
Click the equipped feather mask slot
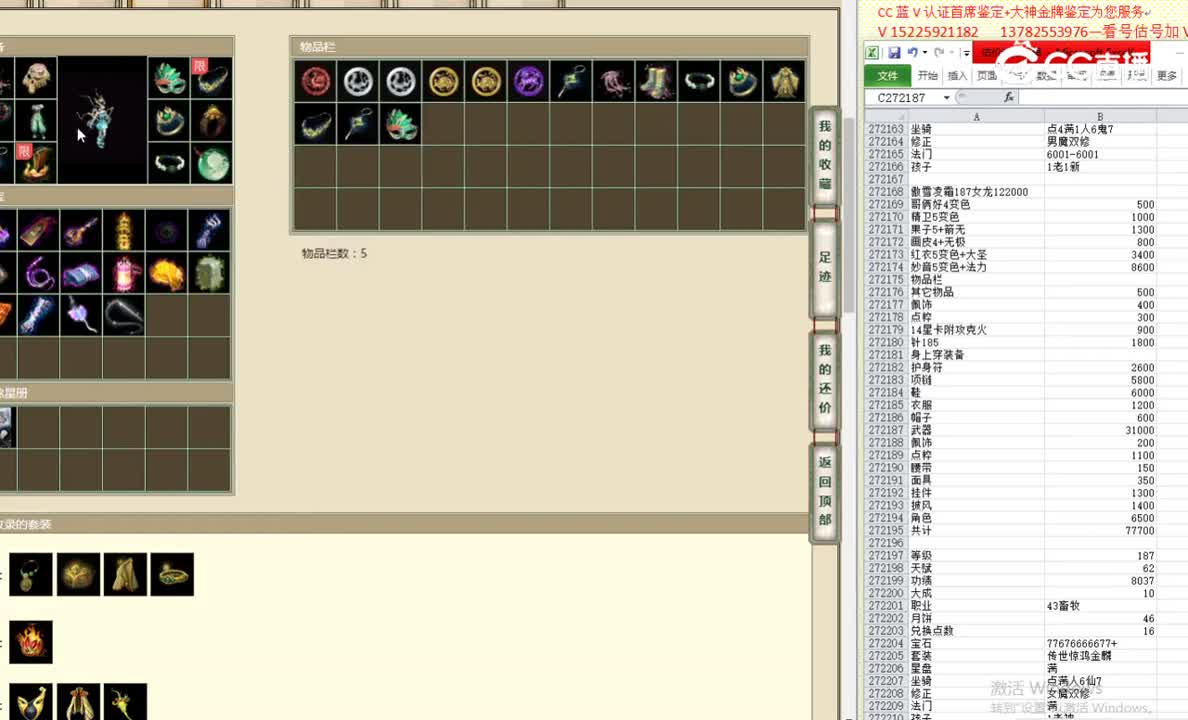(168, 77)
